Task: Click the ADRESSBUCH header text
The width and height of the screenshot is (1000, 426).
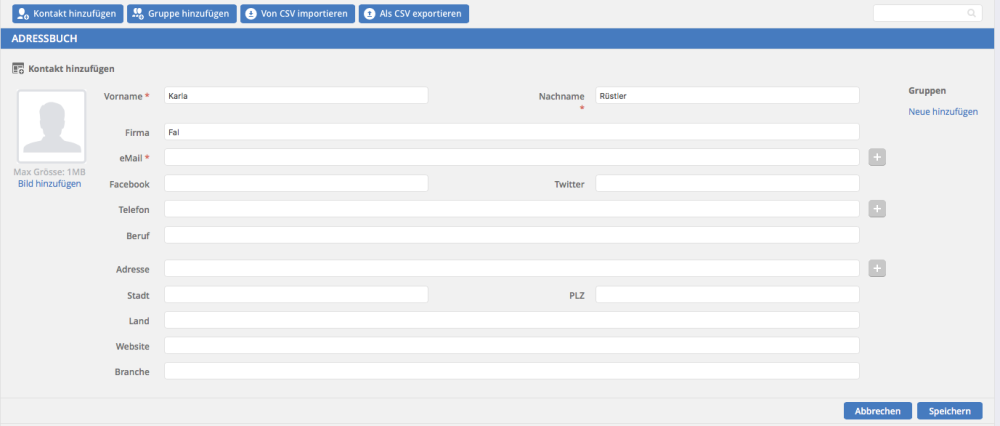Action: click(44, 38)
